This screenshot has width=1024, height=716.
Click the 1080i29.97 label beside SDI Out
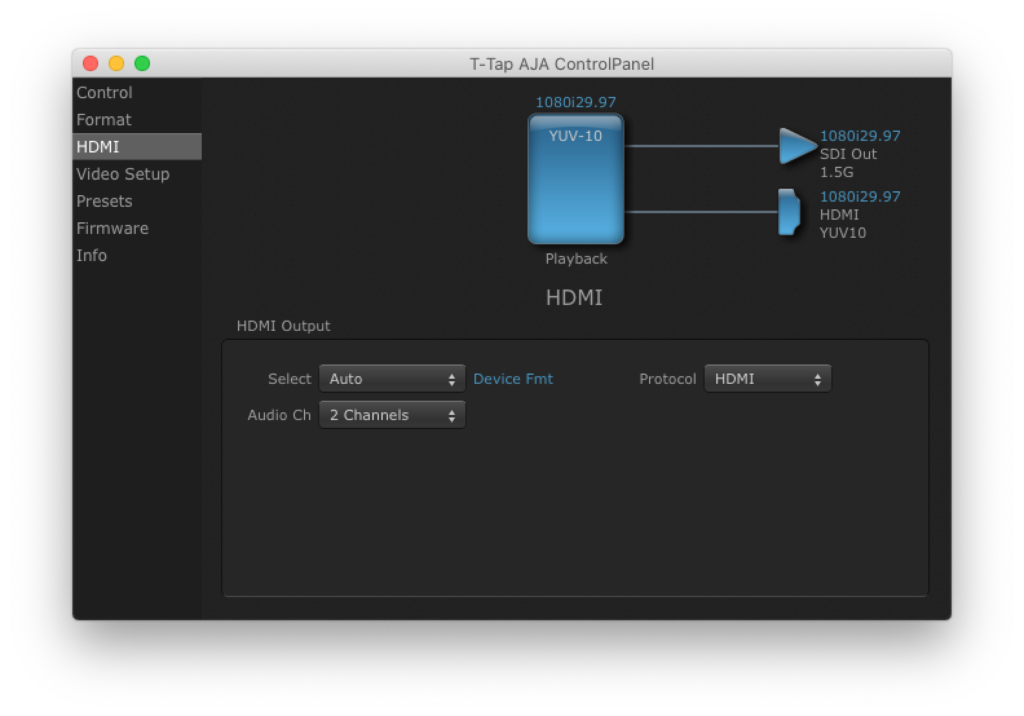[x=860, y=136]
